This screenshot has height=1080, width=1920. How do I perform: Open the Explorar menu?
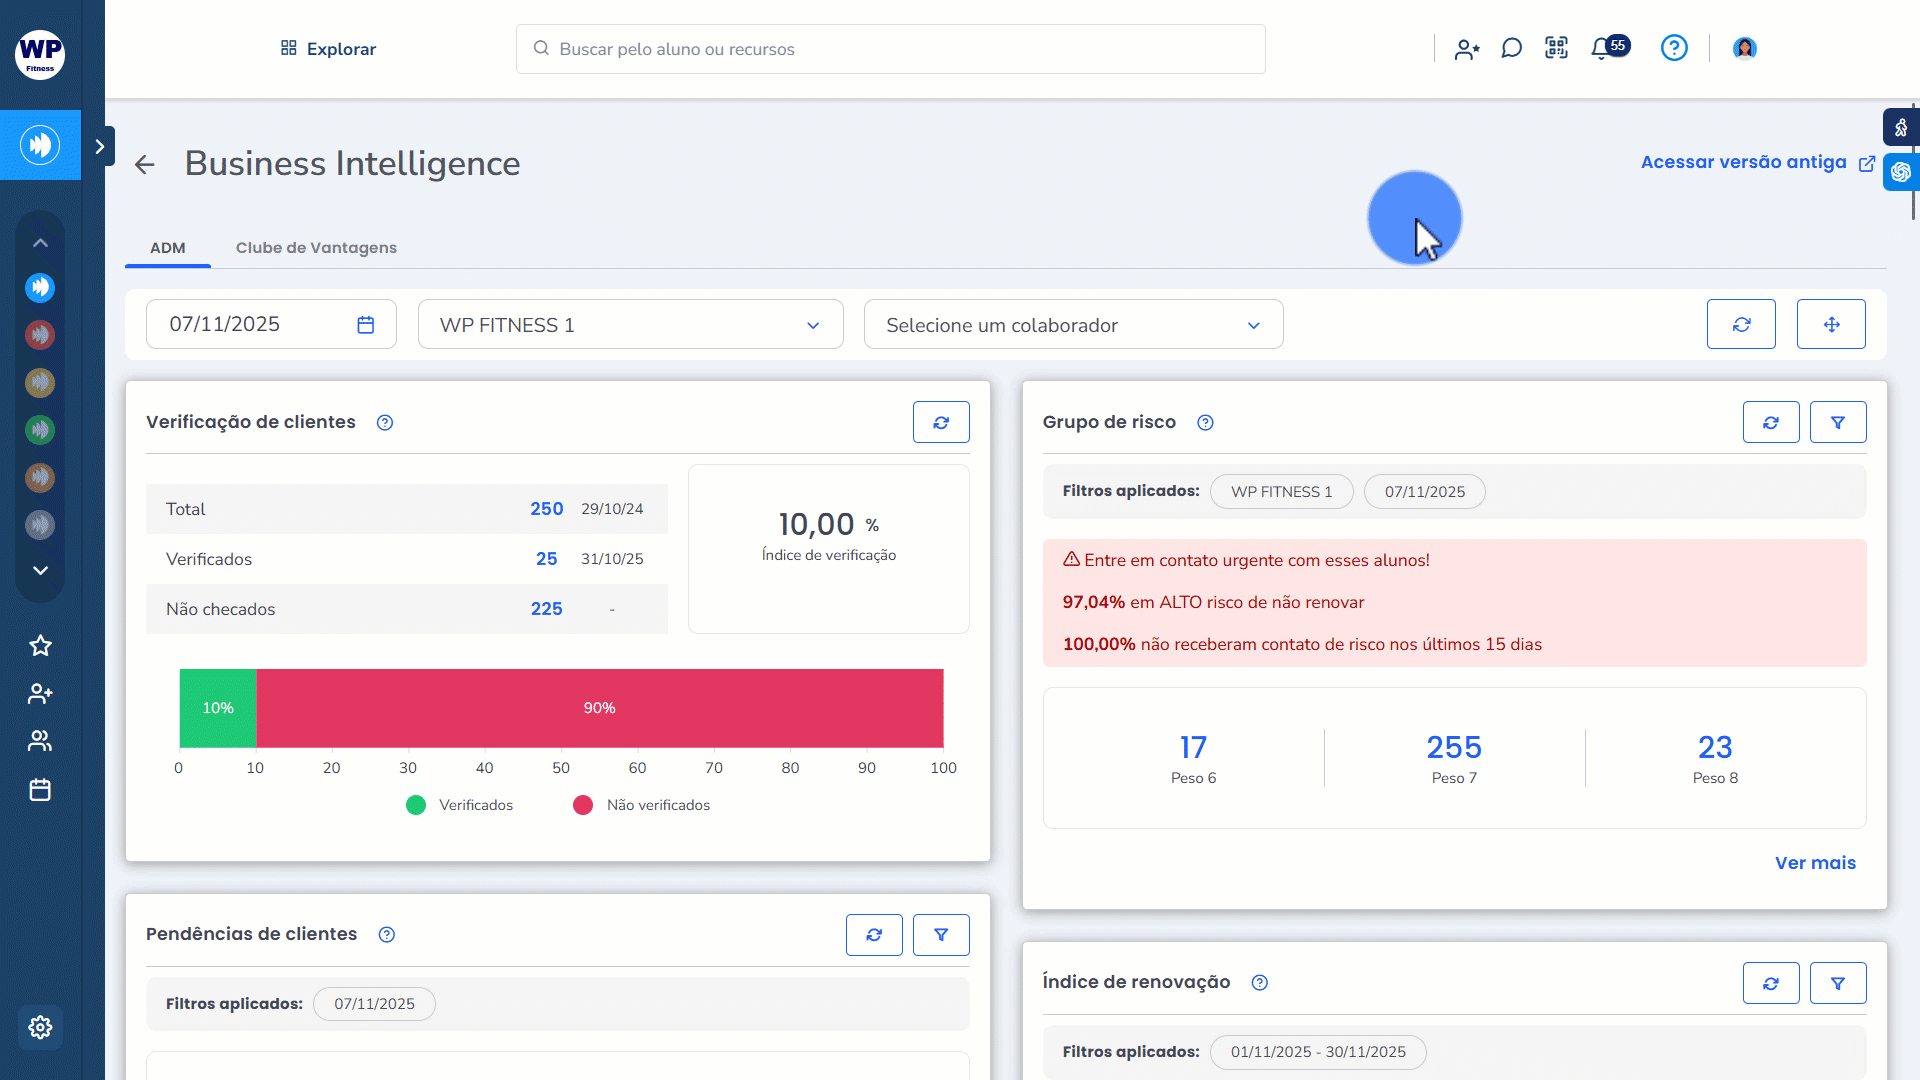tap(328, 49)
